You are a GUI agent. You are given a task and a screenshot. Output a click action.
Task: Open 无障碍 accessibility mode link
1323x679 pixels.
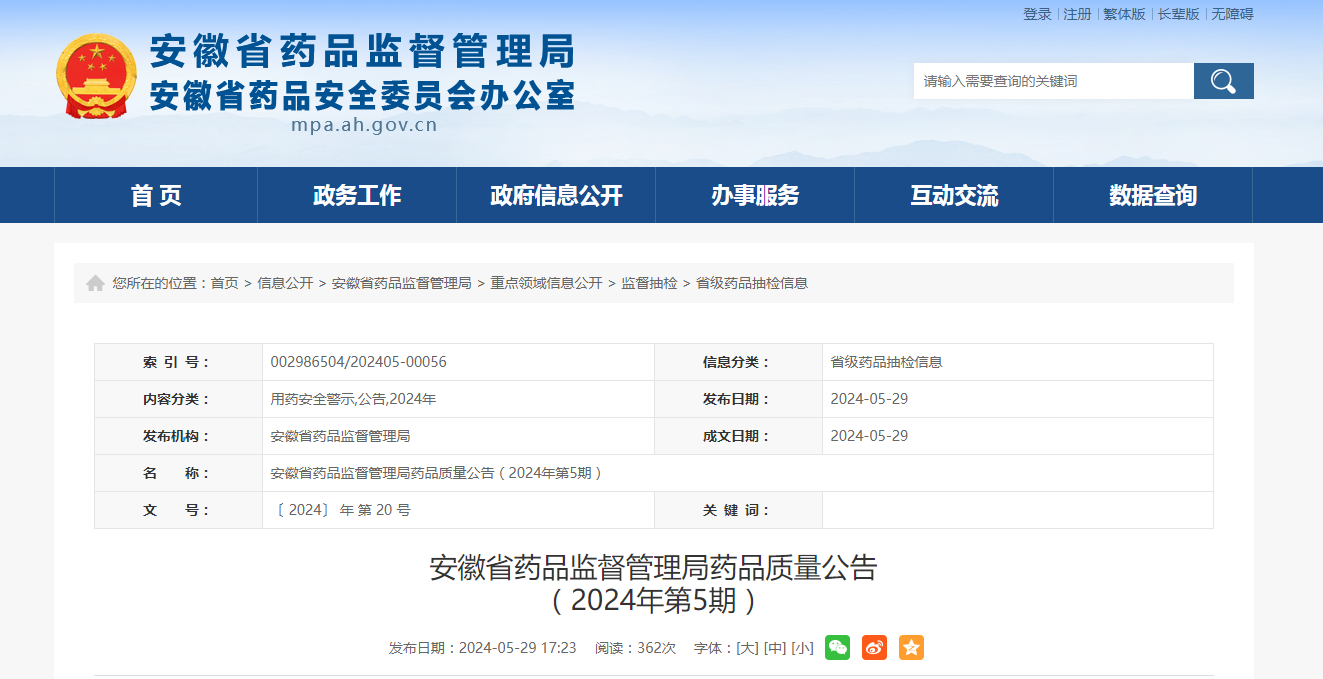click(1232, 14)
